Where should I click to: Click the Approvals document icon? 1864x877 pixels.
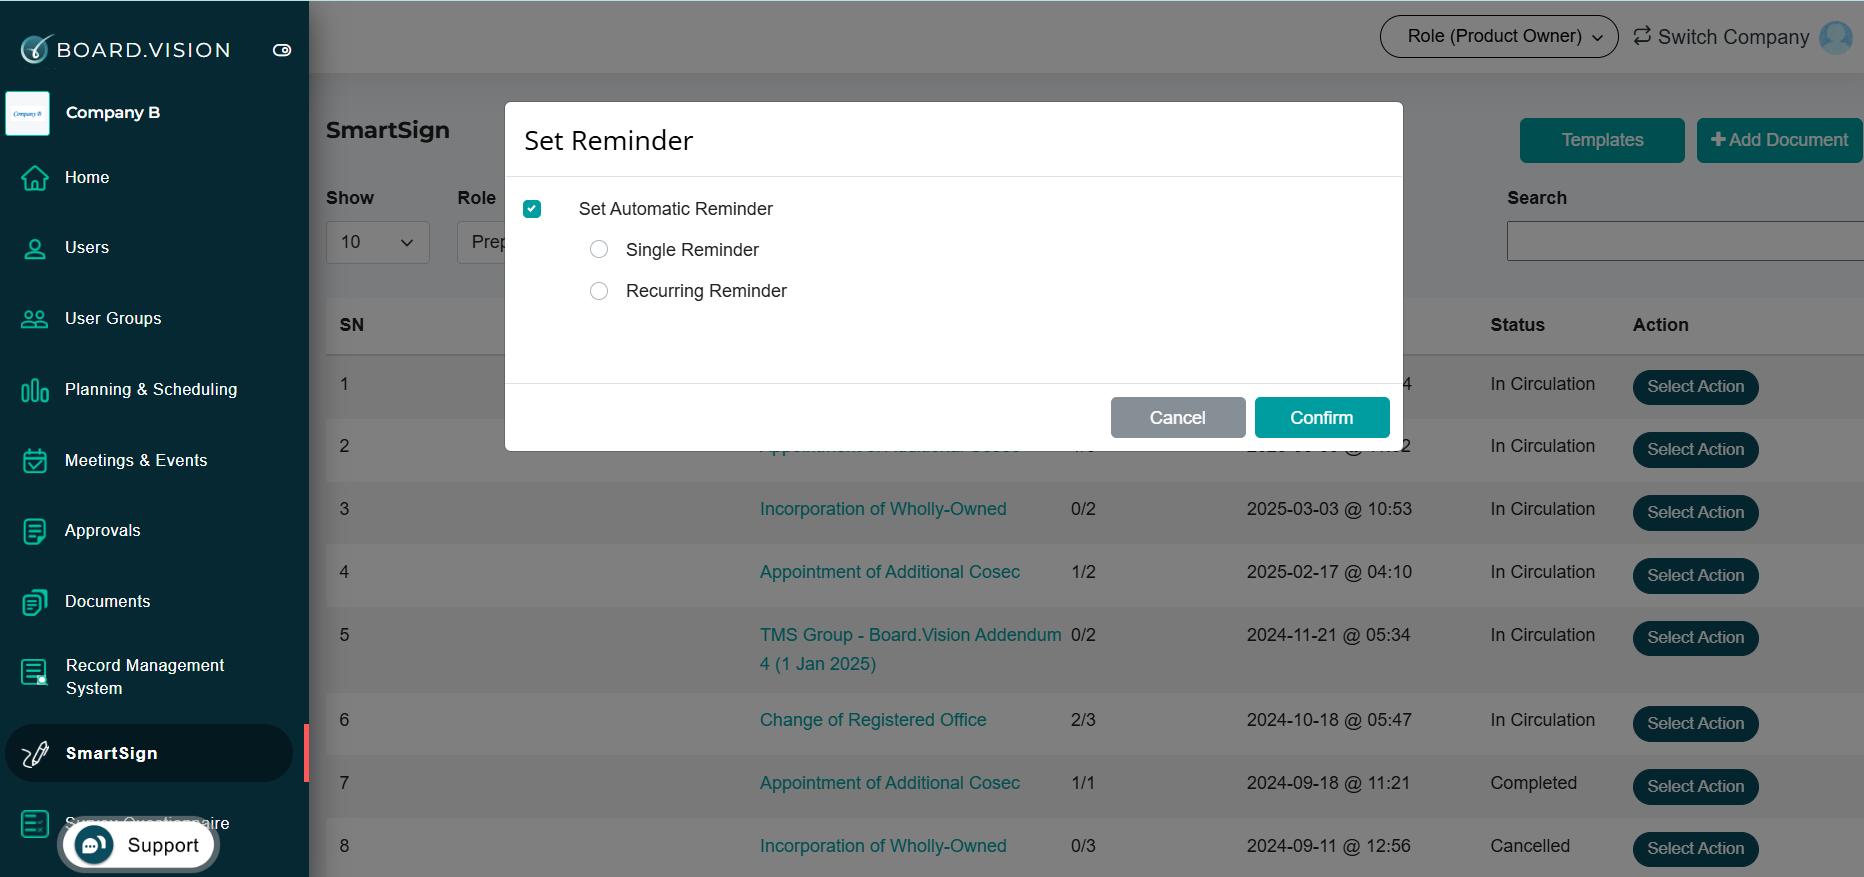[35, 531]
